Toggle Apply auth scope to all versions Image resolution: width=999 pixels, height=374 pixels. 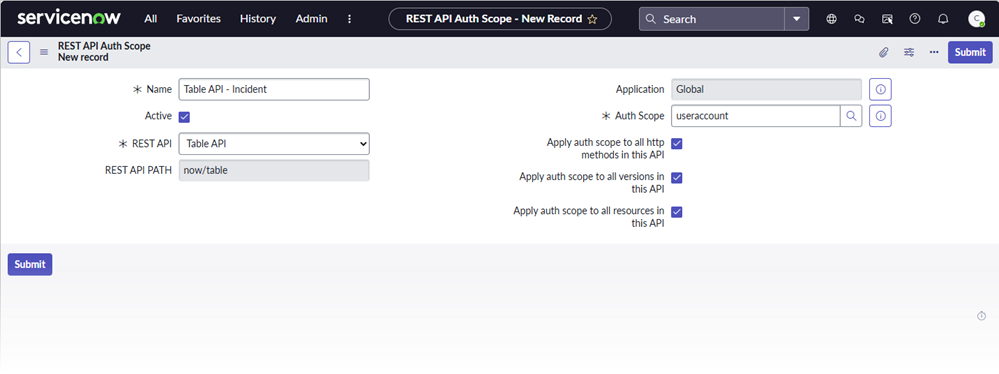point(677,178)
